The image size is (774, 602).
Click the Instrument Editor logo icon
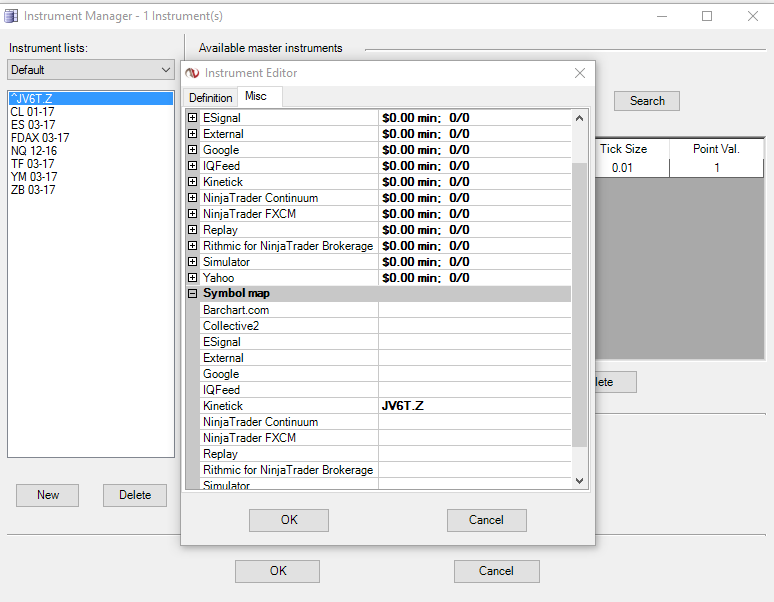(x=193, y=73)
